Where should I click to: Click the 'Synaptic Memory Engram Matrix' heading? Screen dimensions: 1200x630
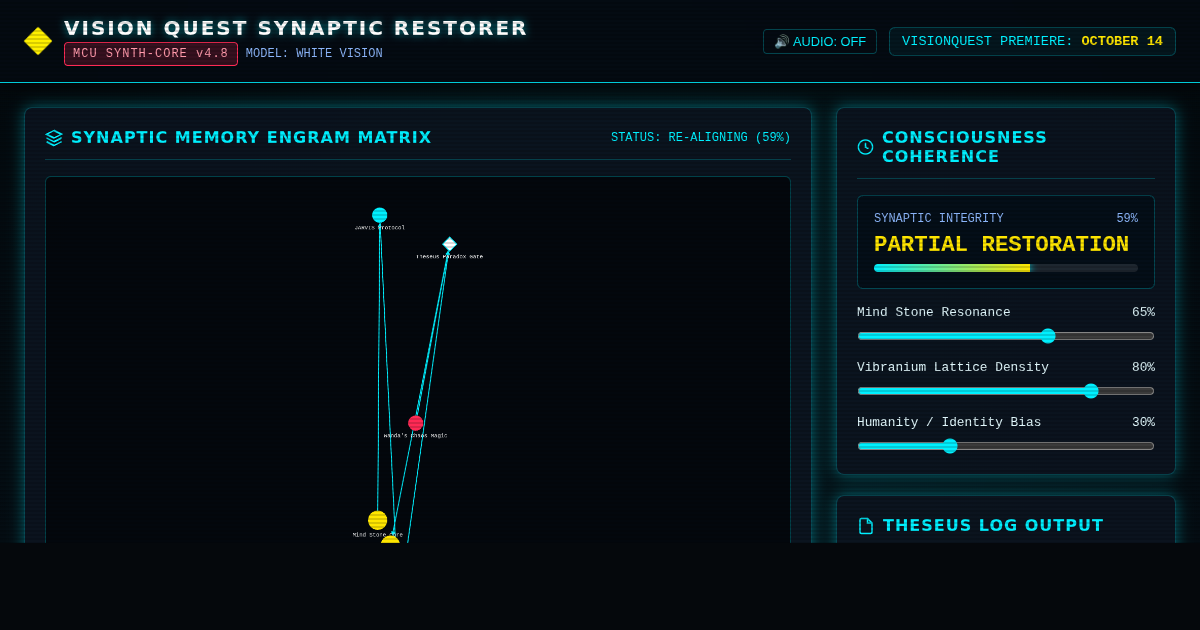click(x=251, y=138)
